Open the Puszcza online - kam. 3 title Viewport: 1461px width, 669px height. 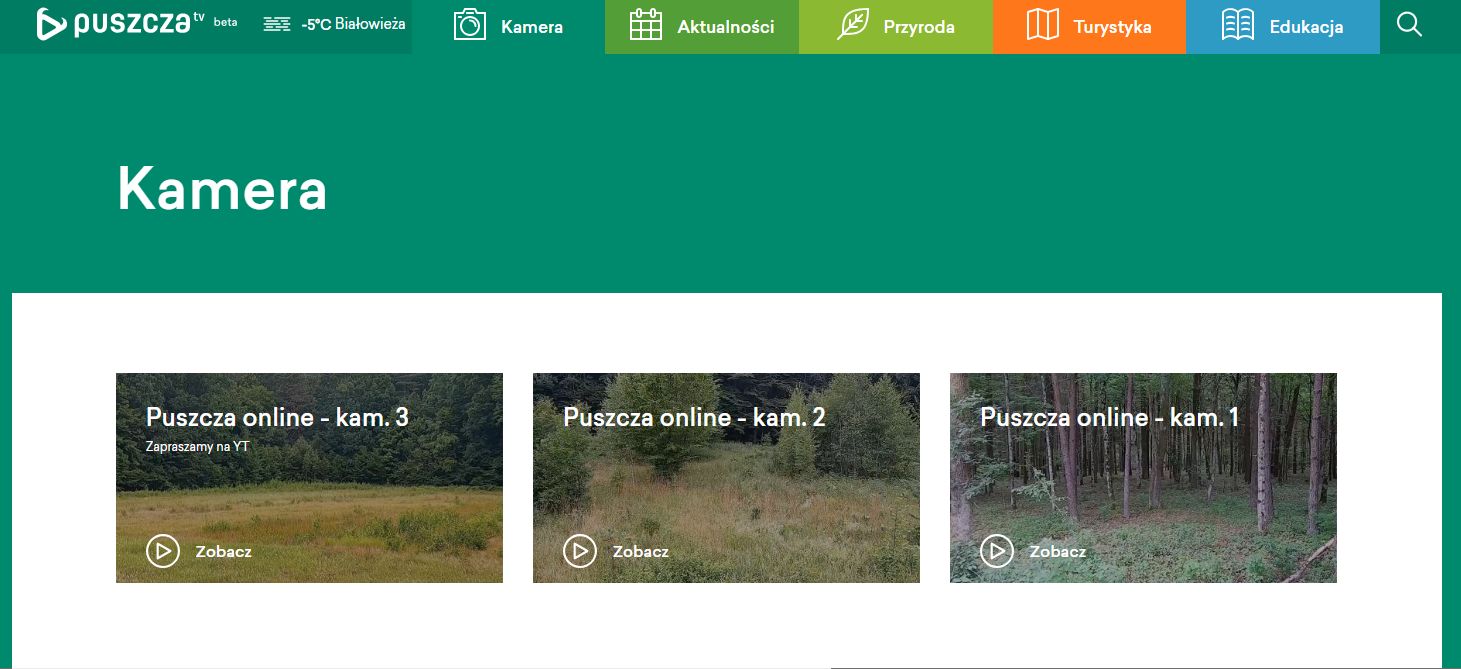pyautogui.click(x=277, y=417)
